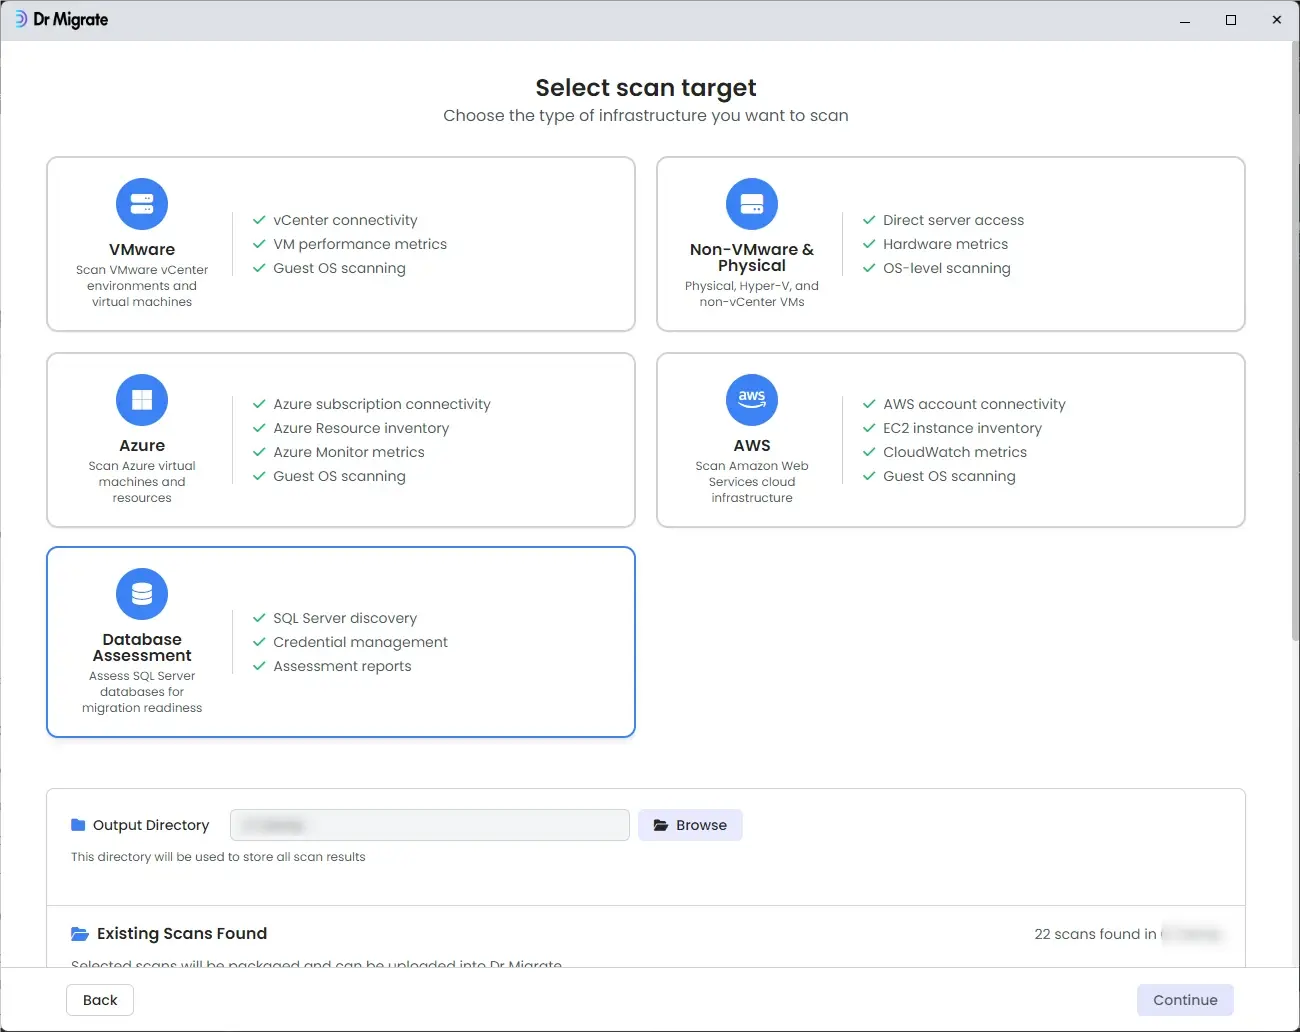Click checkmark beside Credential management
Screen dimensions: 1300x1032
(259, 642)
